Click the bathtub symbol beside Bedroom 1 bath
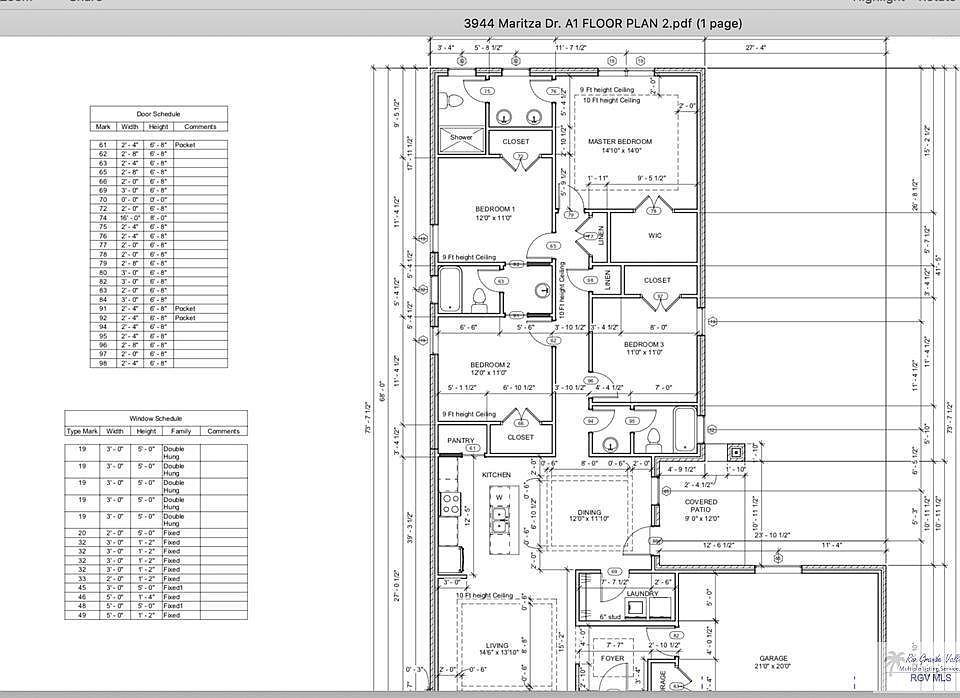The height and width of the screenshot is (698, 960). [450, 289]
